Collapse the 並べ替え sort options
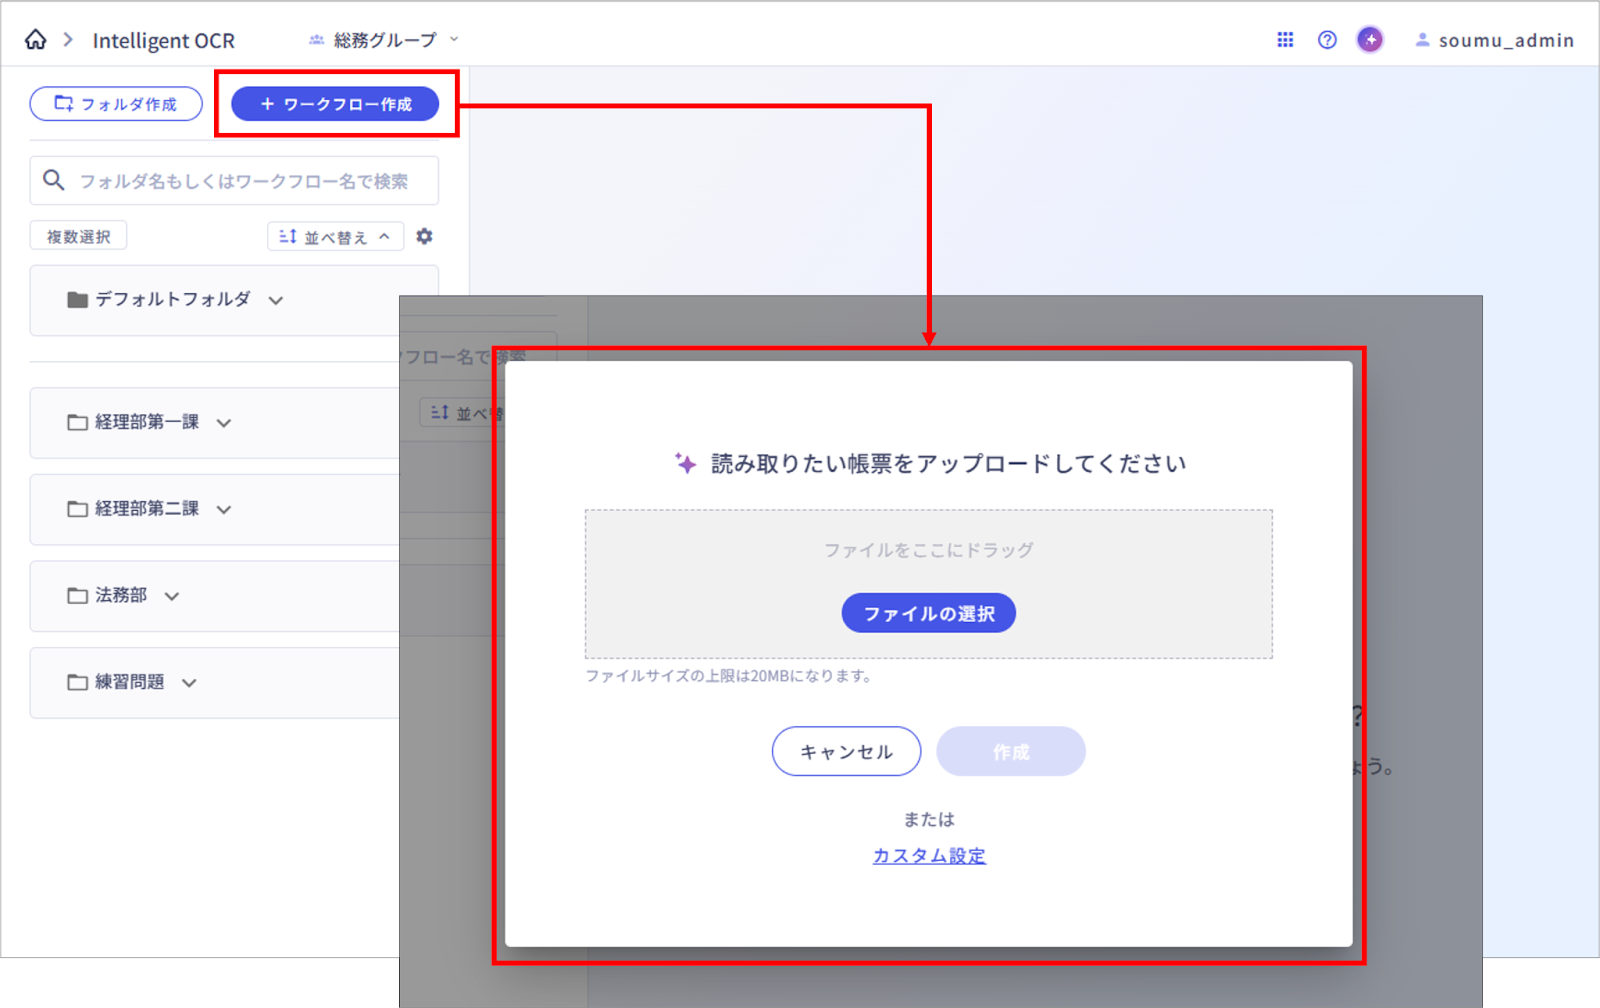Image resolution: width=1600 pixels, height=1008 pixels. 382,236
